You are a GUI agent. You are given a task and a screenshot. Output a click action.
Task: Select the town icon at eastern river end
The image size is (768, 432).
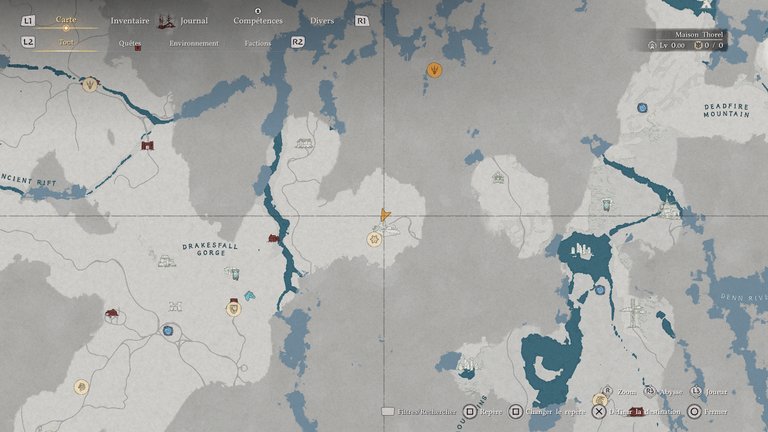(x=670, y=210)
